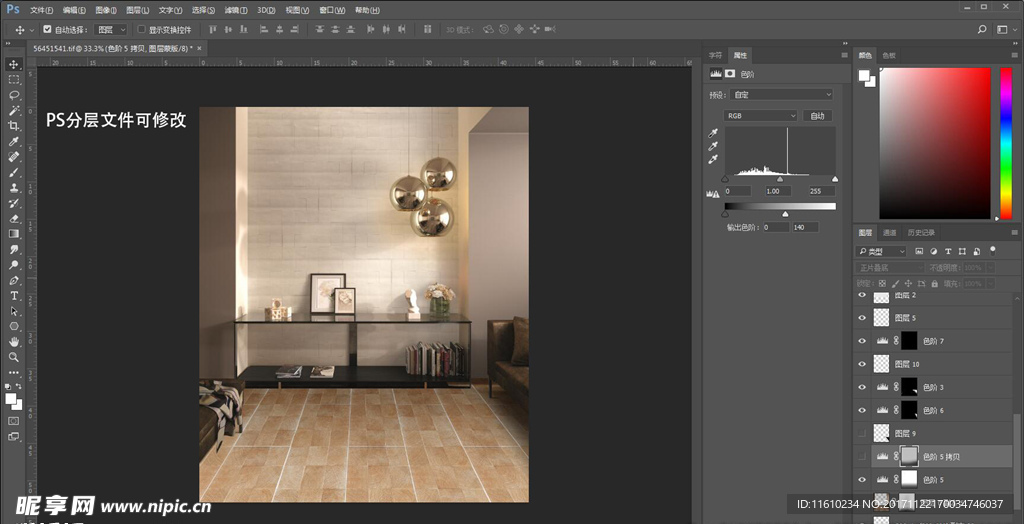Select the Crop tool
This screenshot has width=1024, height=524.
pyautogui.click(x=14, y=126)
